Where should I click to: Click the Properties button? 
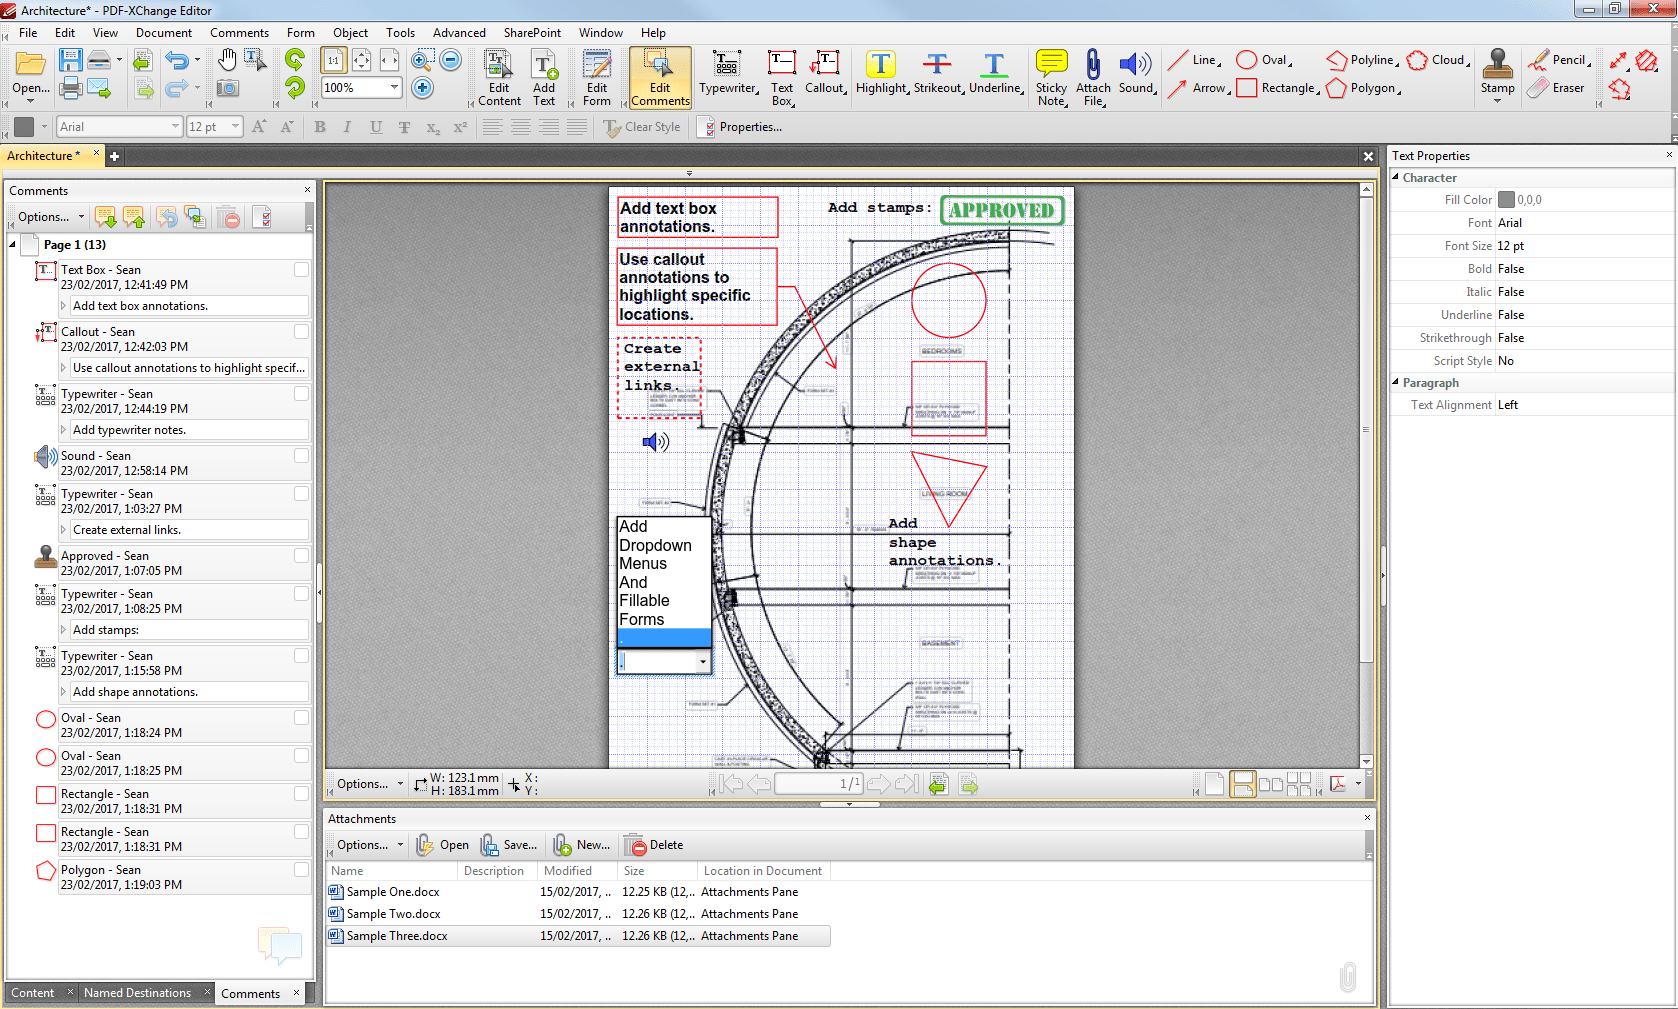742,126
